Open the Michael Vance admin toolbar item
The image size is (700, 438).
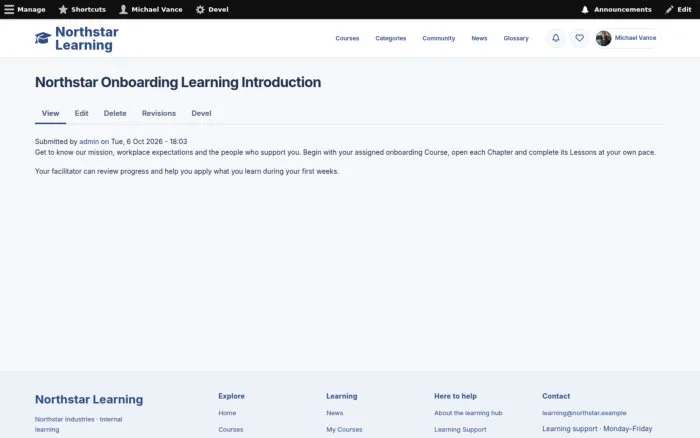[x=157, y=9]
